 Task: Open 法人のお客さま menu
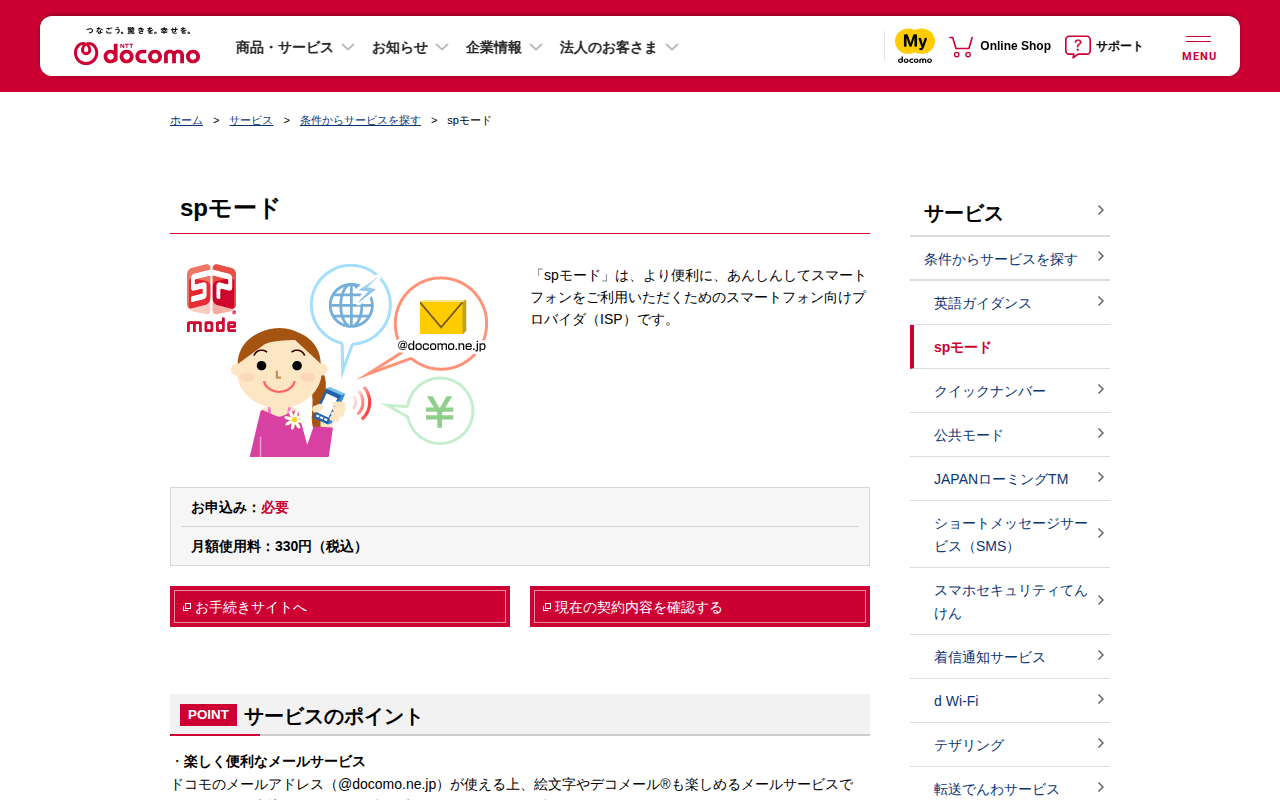pyautogui.click(x=619, y=47)
